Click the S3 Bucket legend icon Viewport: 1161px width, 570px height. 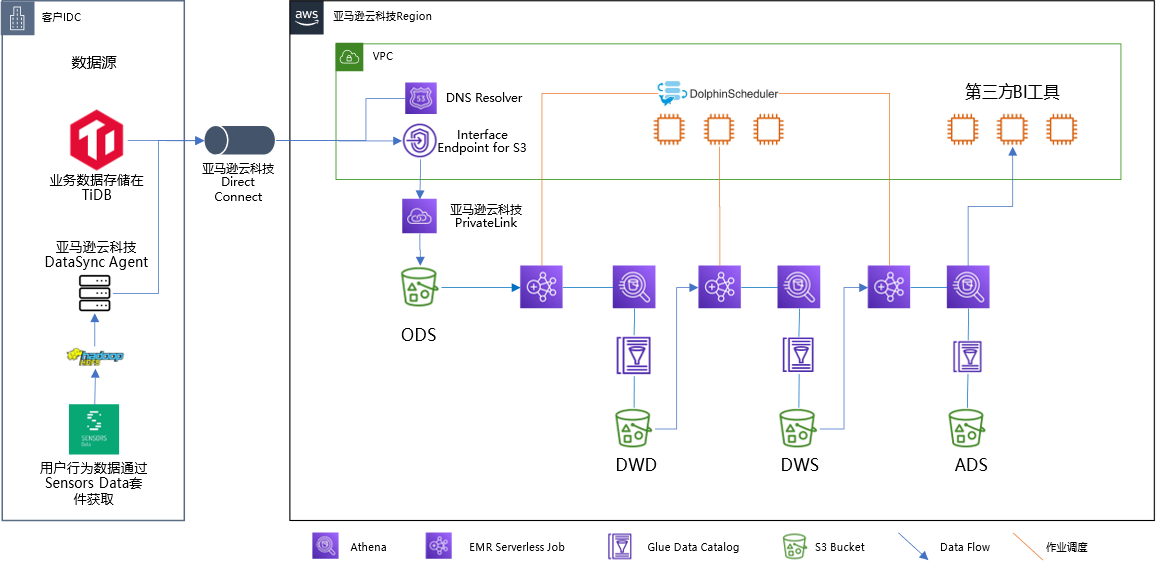(x=796, y=546)
